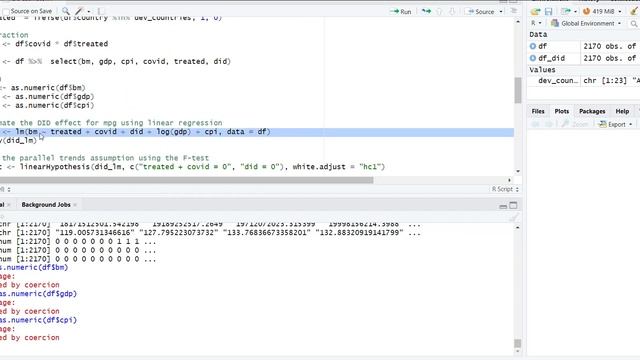Screen dimensions: 640x360
Task: Go to next plot arrow
Action: click(549, 124)
